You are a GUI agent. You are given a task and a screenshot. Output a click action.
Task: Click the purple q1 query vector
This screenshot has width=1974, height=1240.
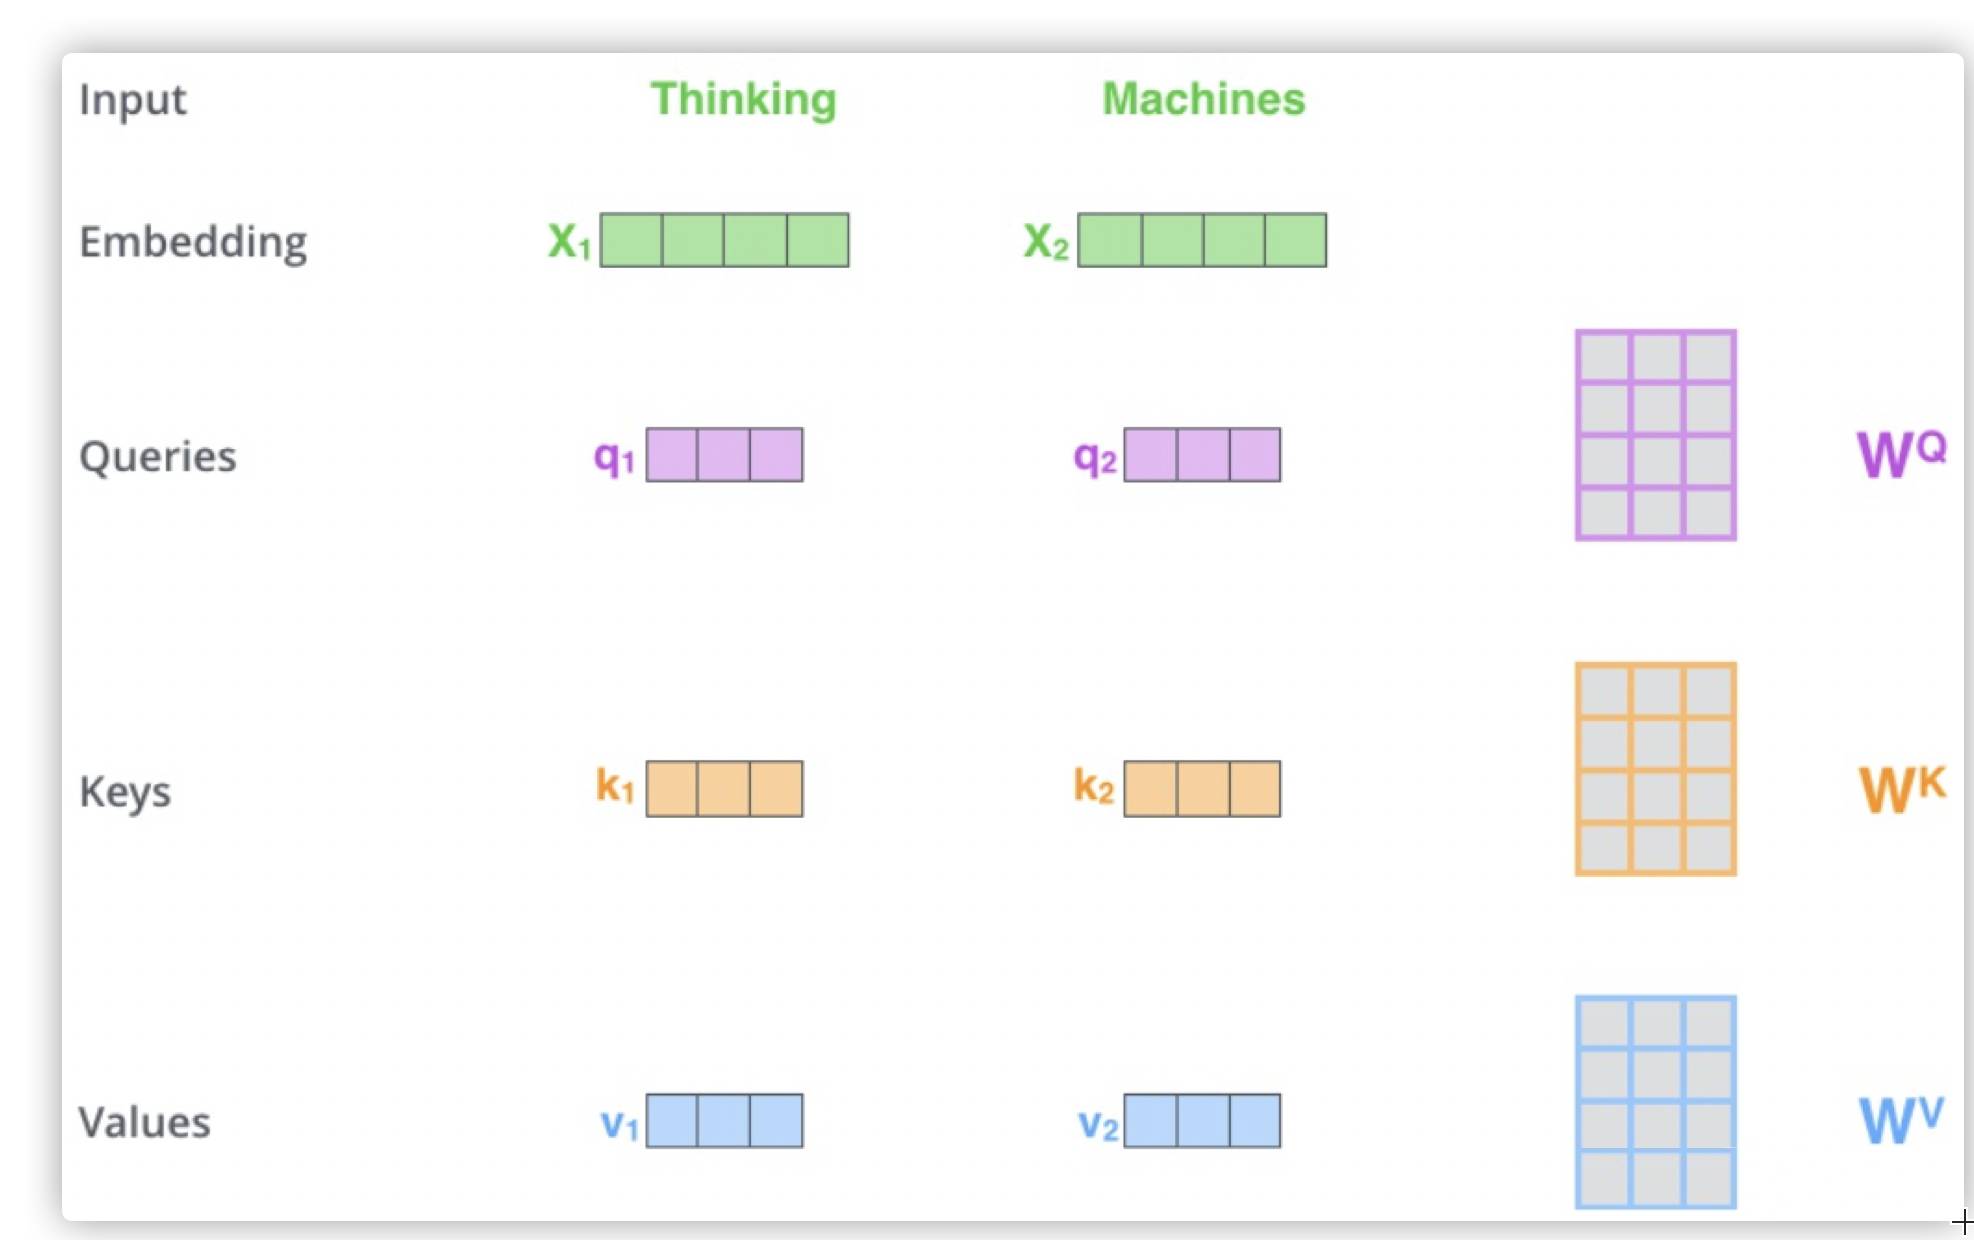tap(724, 455)
